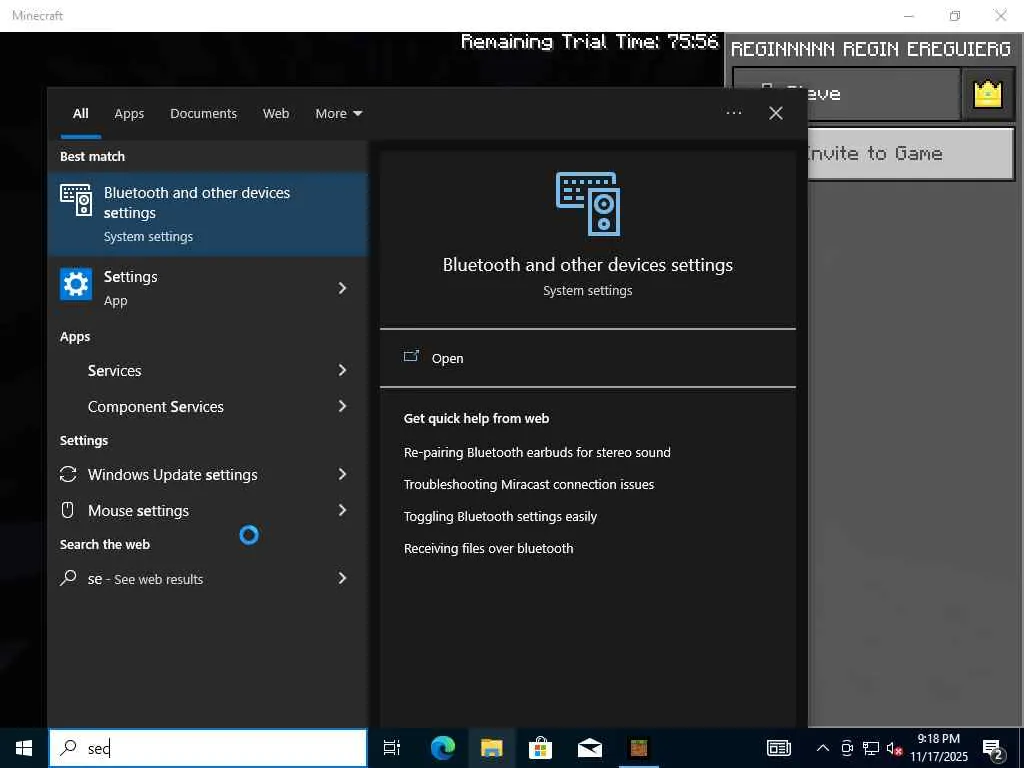1024x768 pixels.
Task: Switch to the Apps search tab
Action: tap(129, 114)
